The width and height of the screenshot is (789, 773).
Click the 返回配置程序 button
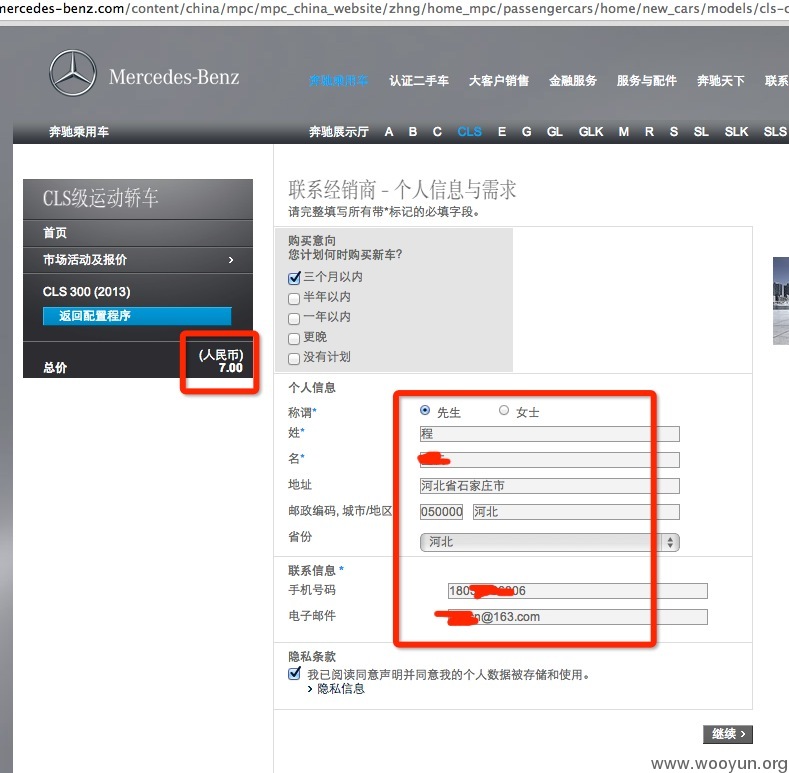pos(137,316)
